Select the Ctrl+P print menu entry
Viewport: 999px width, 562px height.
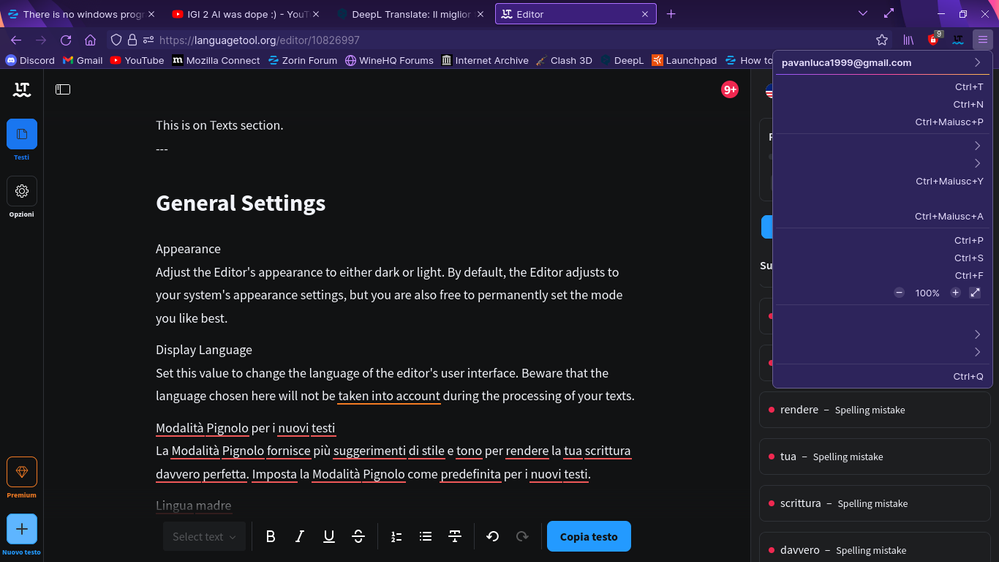pyautogui.click(x=881, y=240)
